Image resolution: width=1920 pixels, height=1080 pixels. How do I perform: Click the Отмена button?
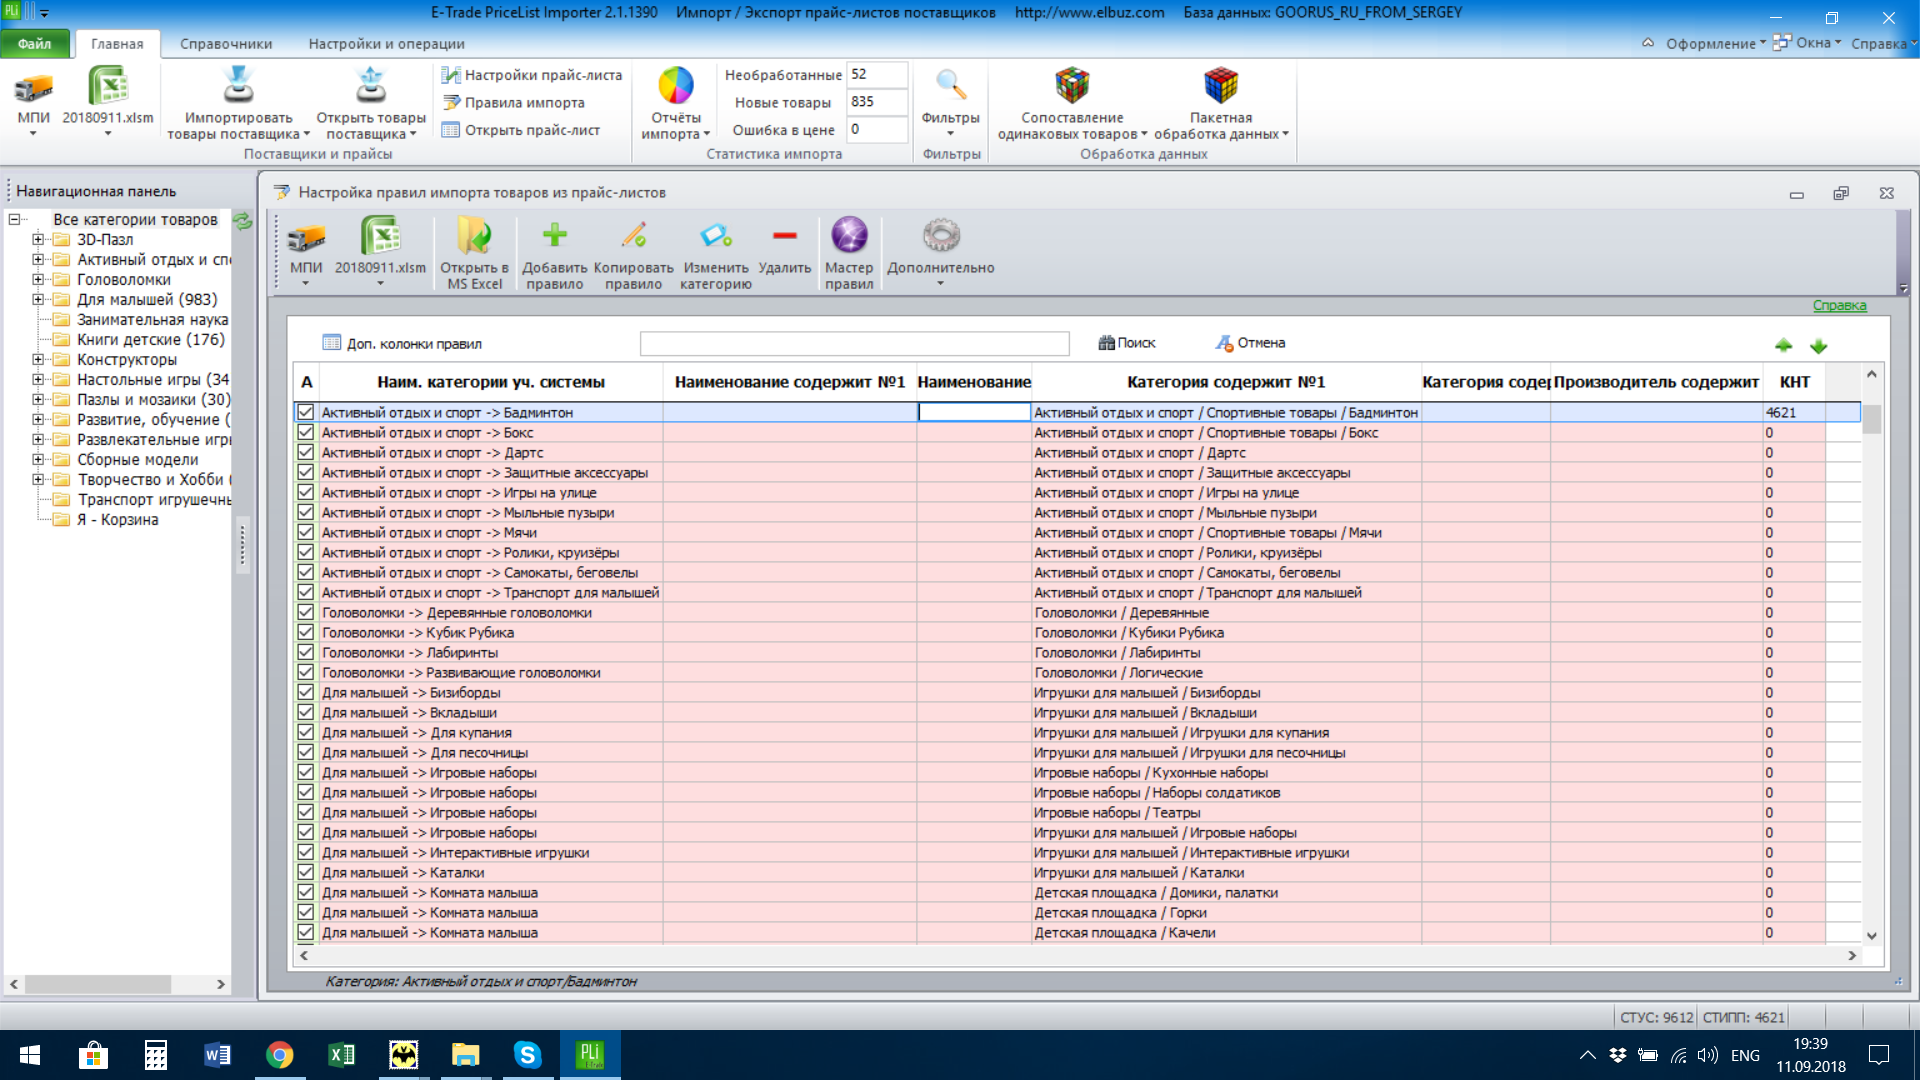tap(1250, 343)
